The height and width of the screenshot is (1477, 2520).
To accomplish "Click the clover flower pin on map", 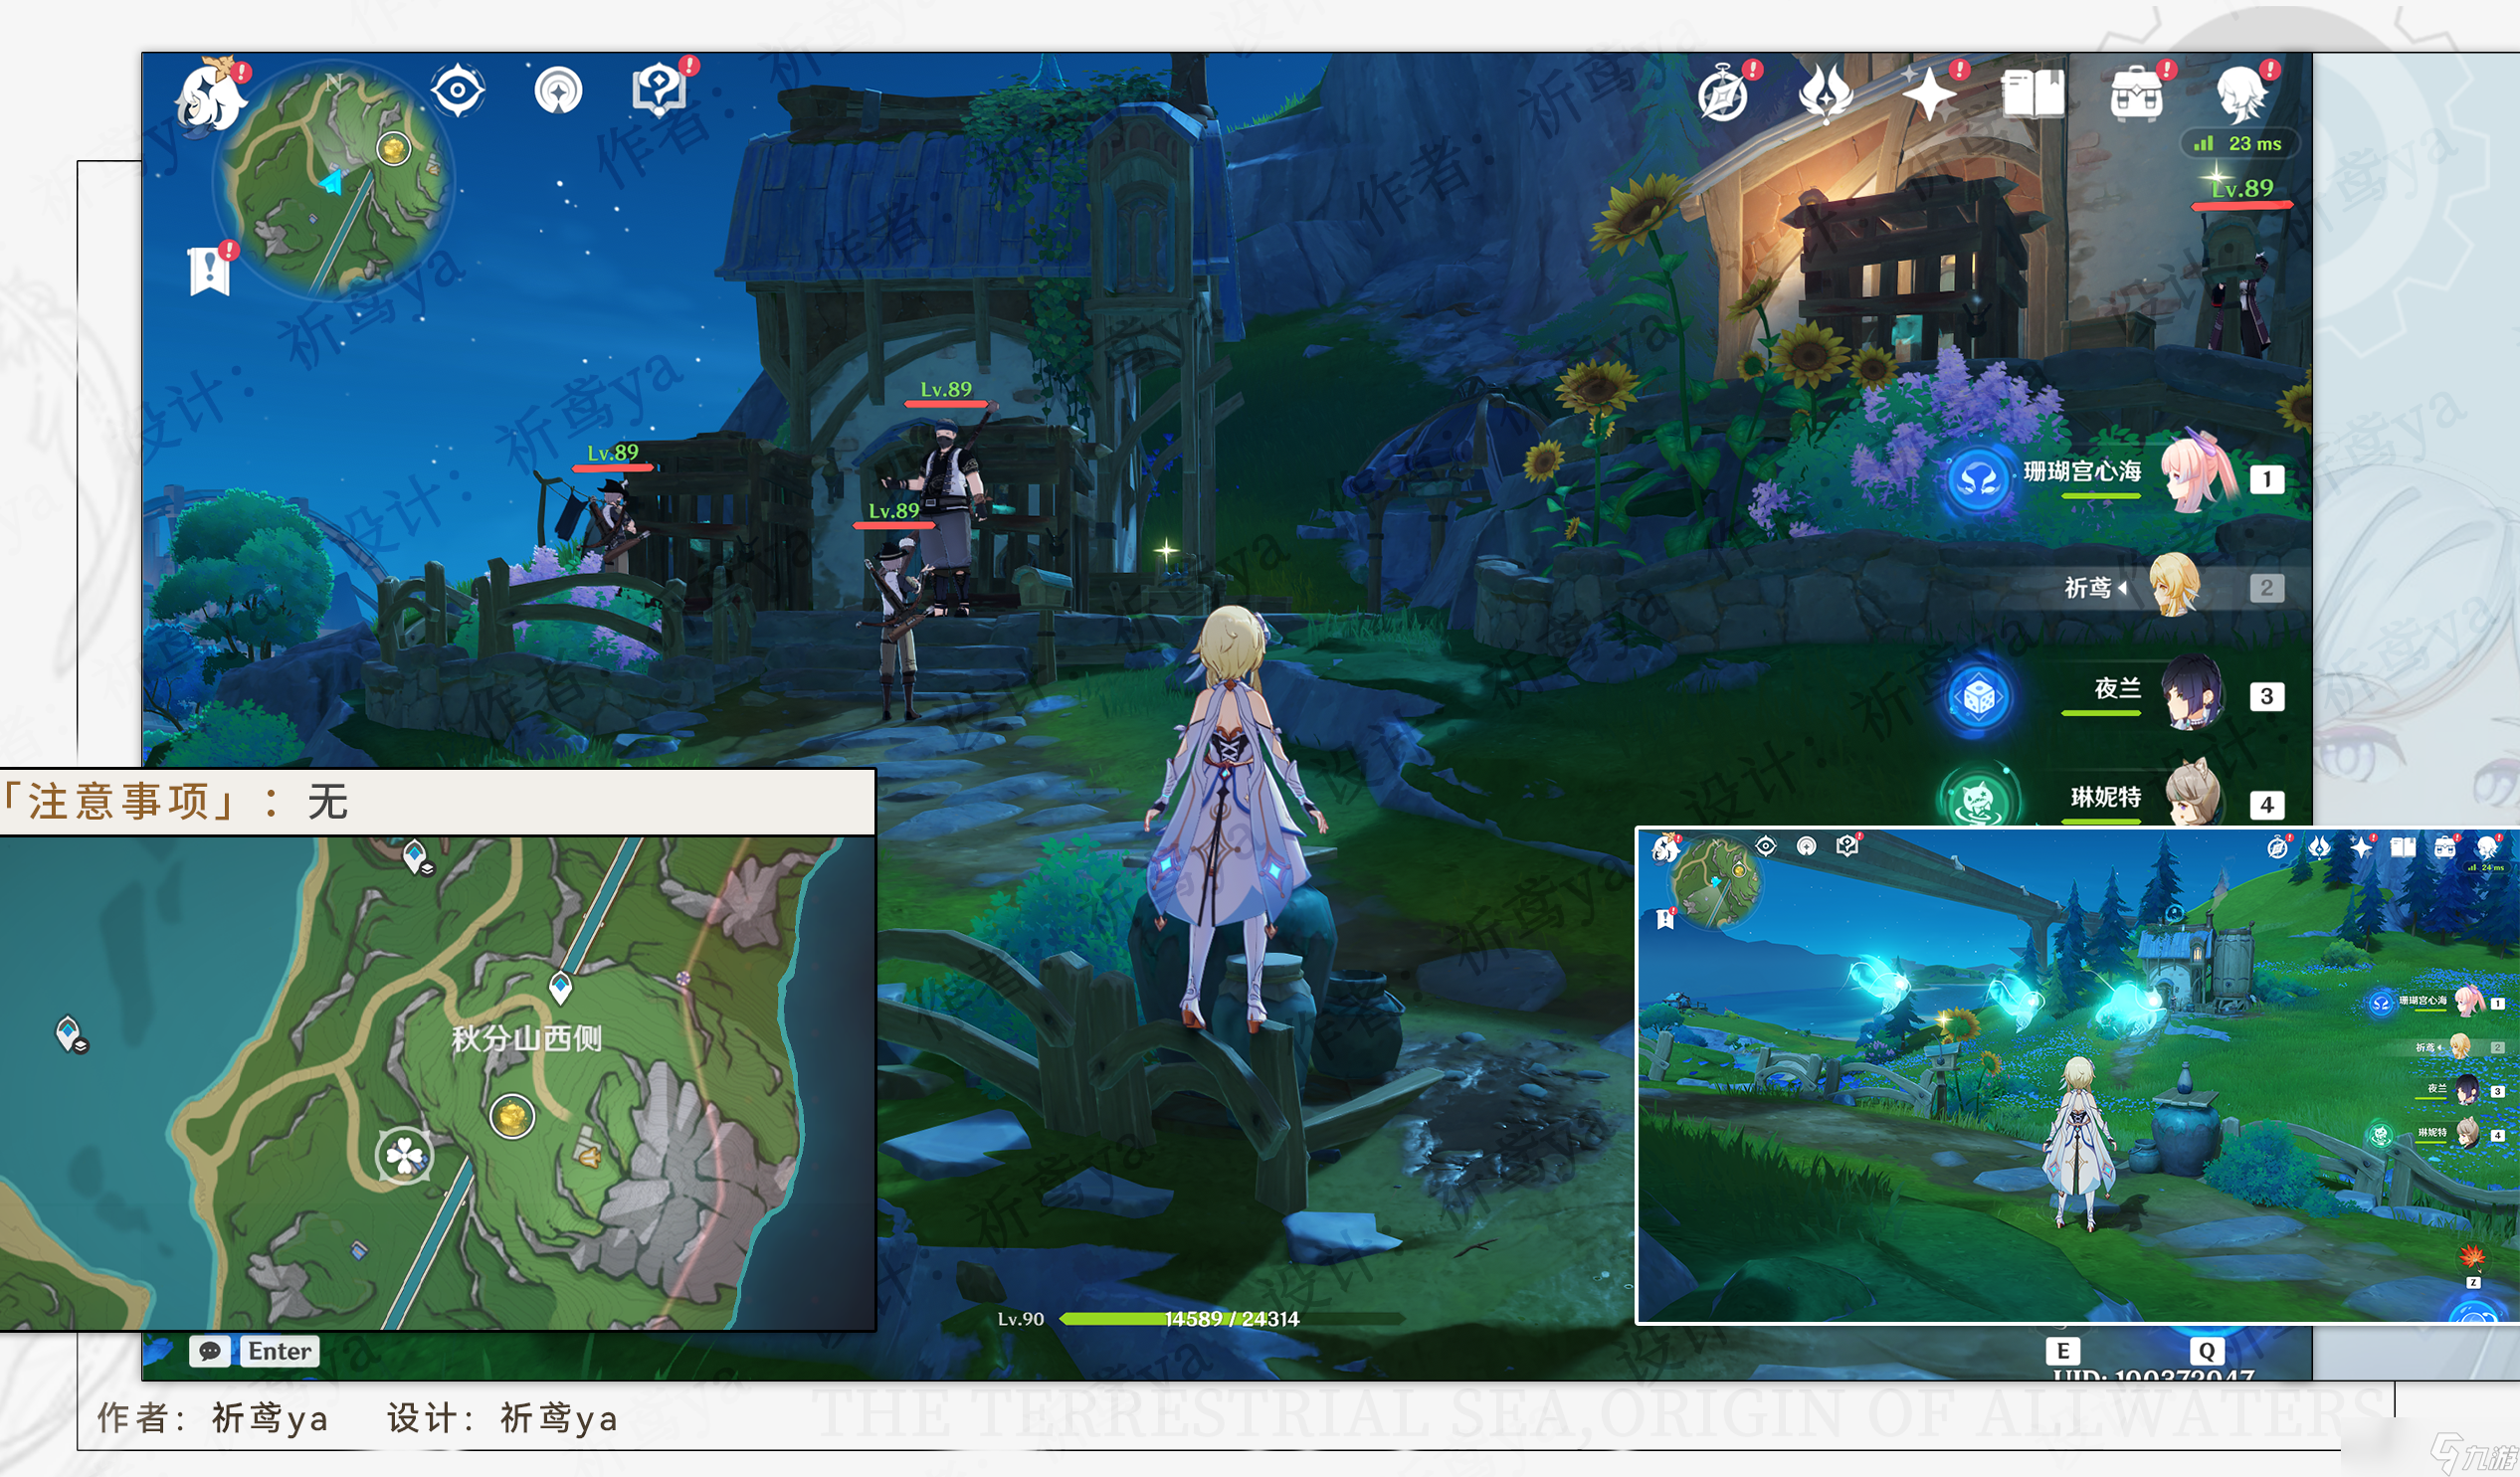I will click(404, 1155).
